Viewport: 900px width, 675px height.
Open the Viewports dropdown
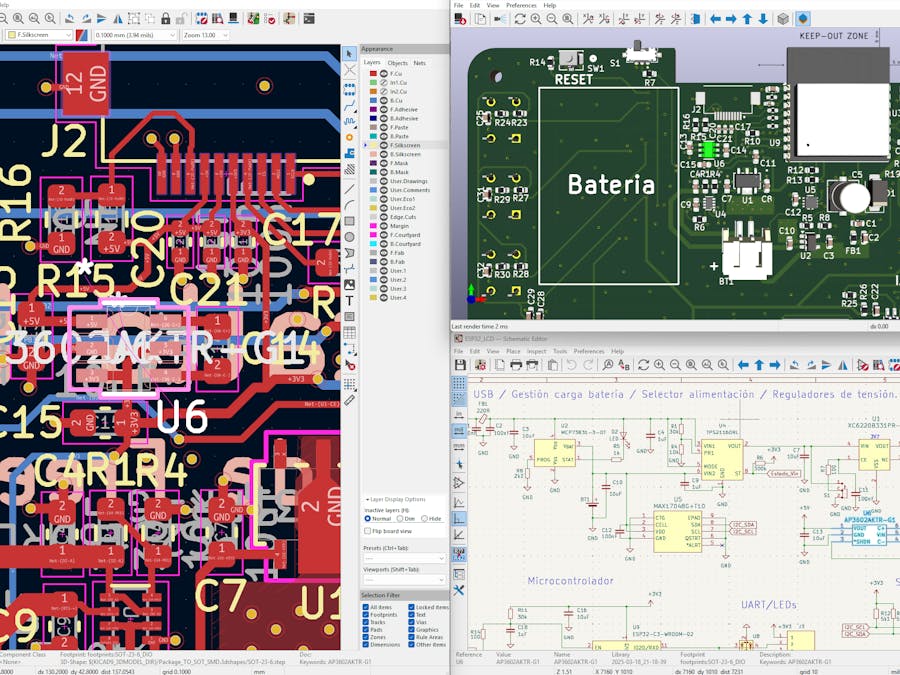(404, 578)
